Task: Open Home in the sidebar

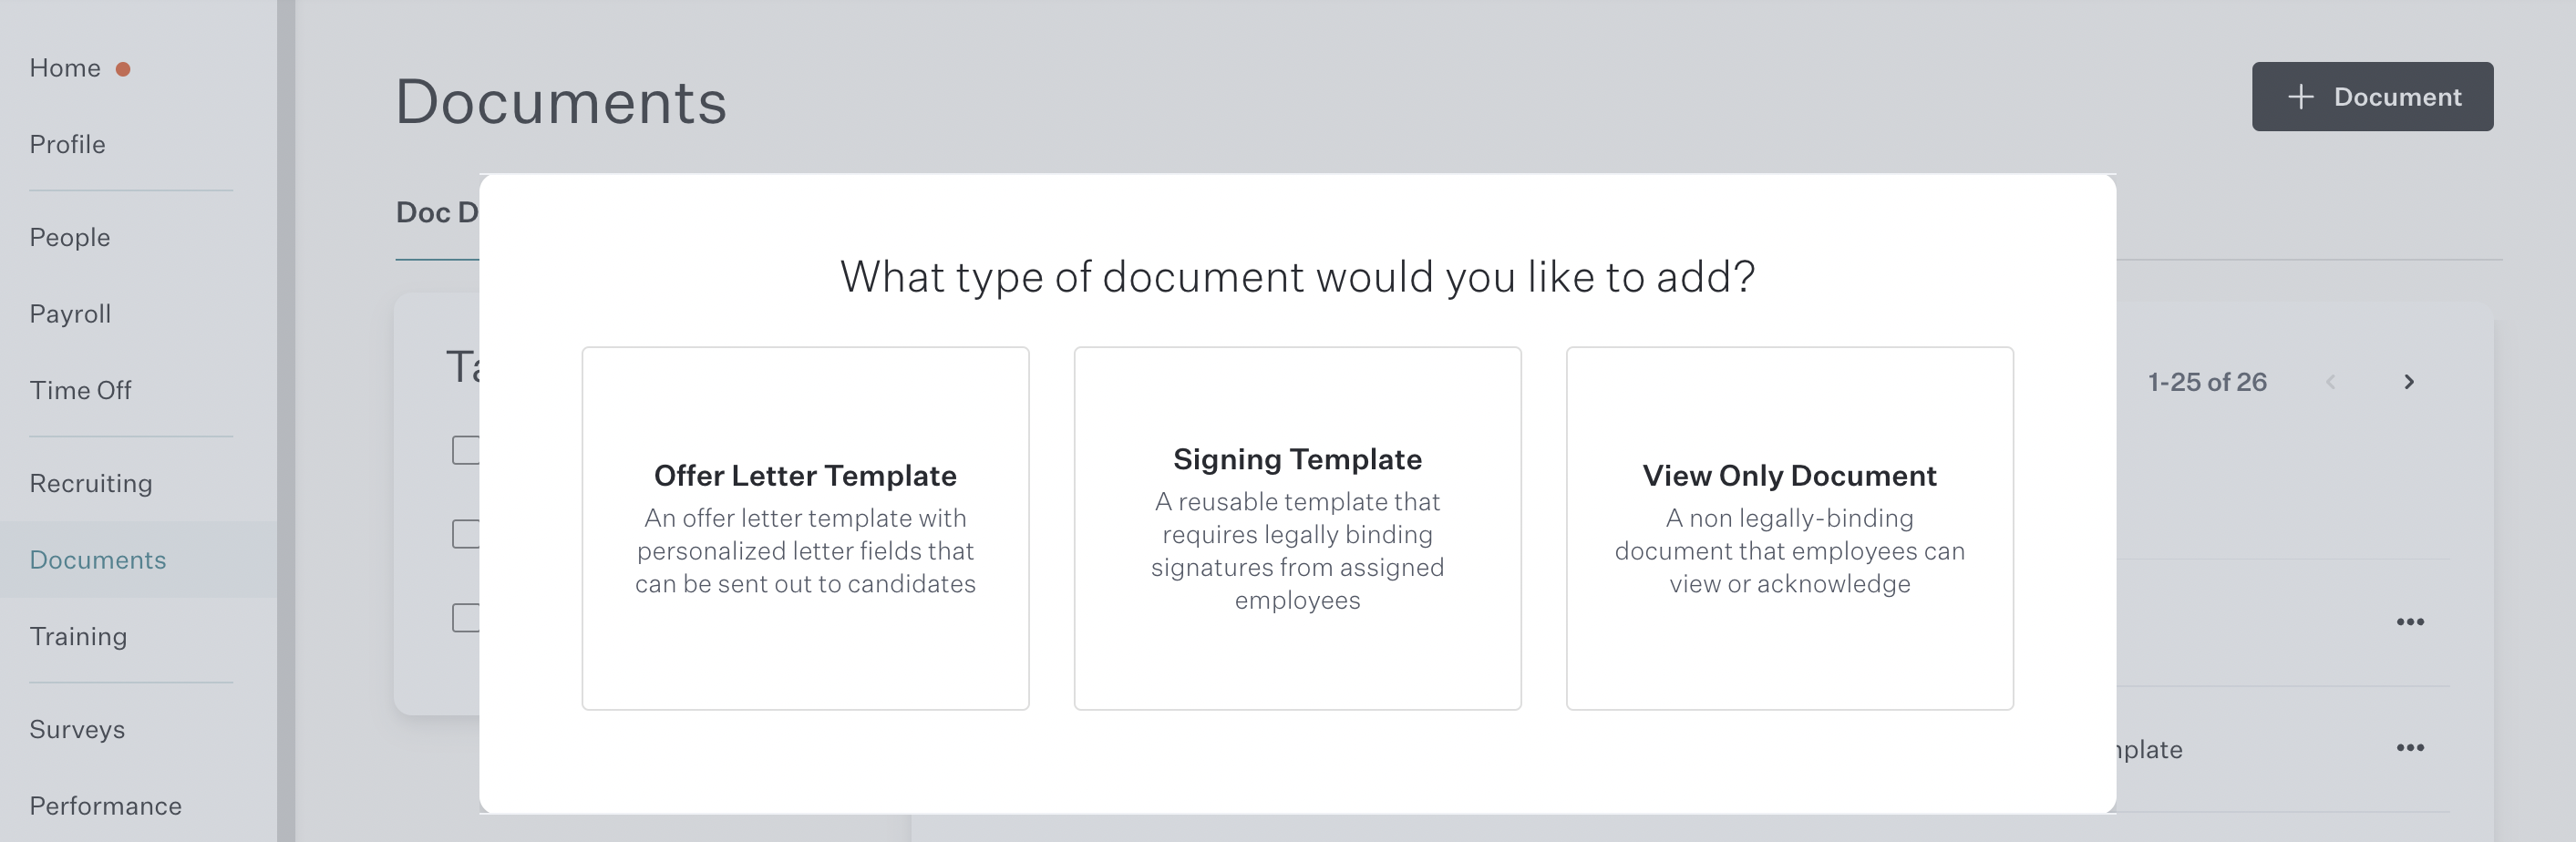Action: tap(65, 68)
